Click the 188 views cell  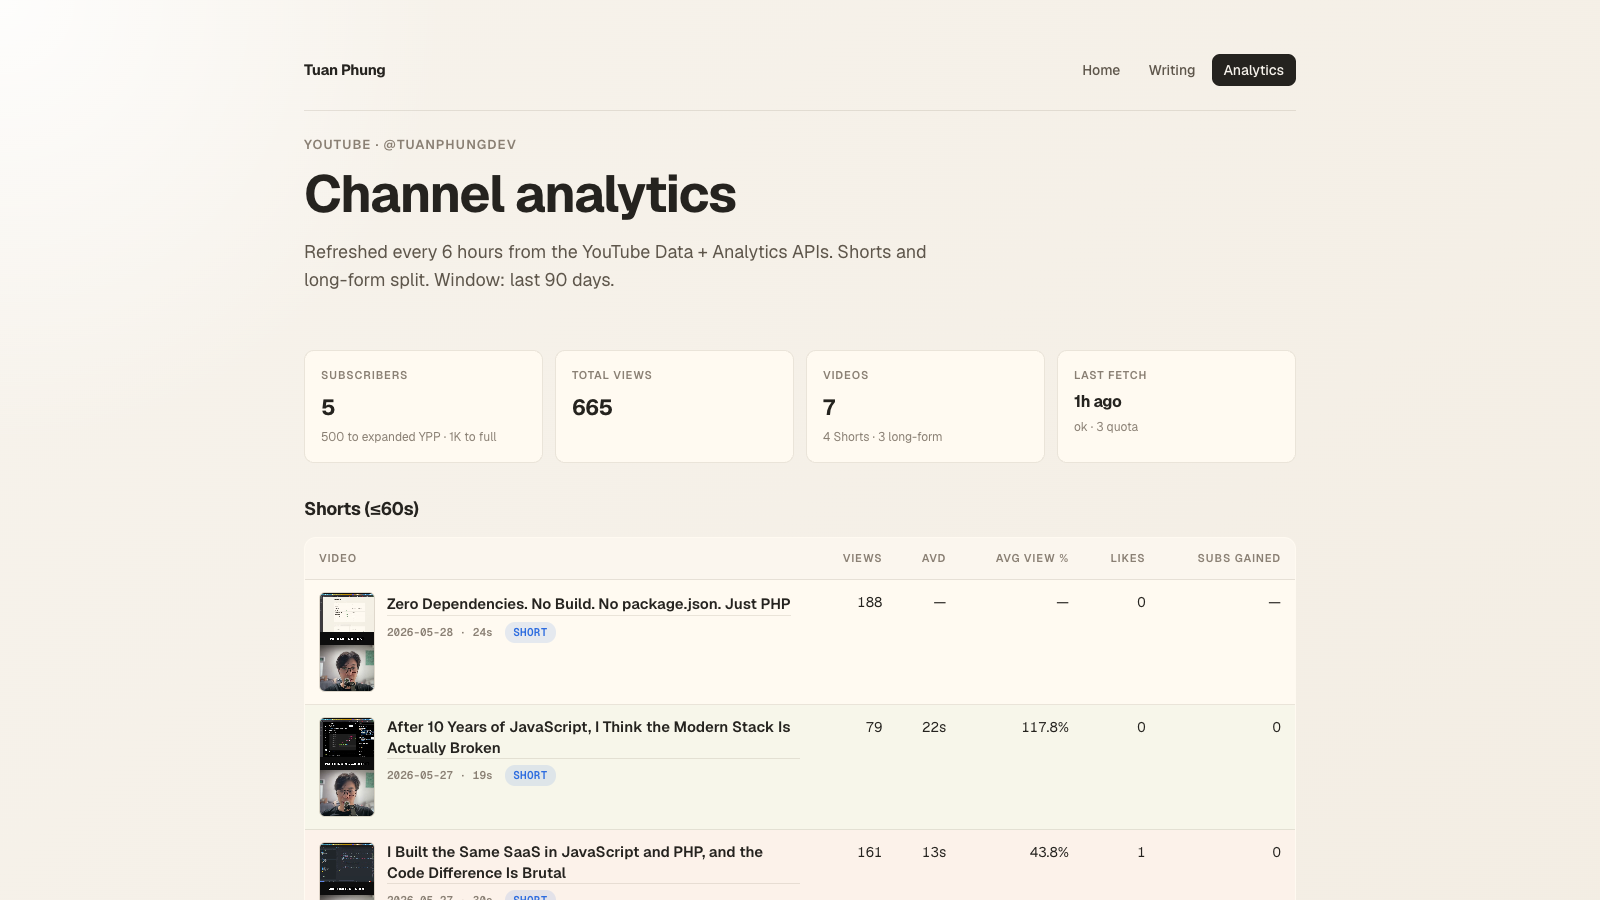point(870,602)
